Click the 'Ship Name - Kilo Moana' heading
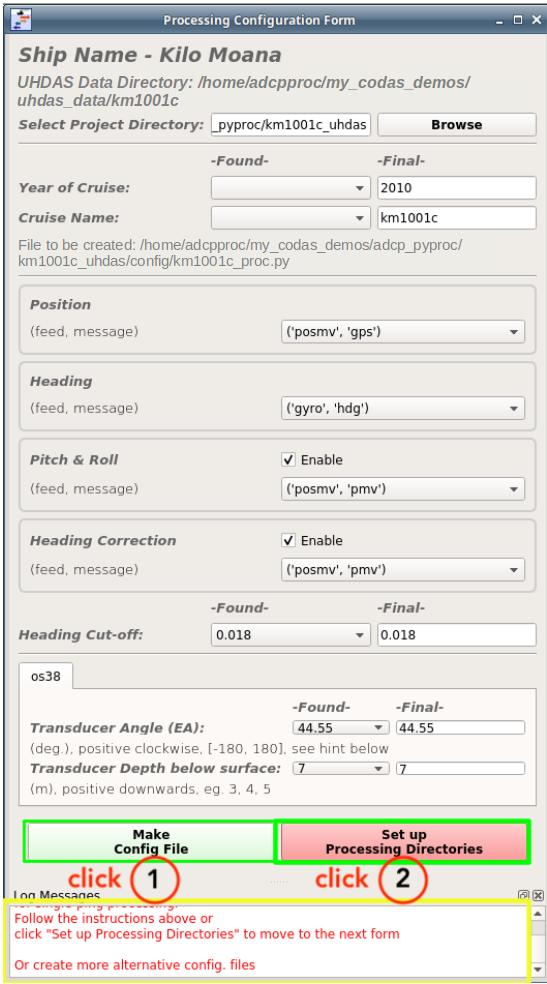This screenshot has width=547, height=984. click(x=149, y=55)
